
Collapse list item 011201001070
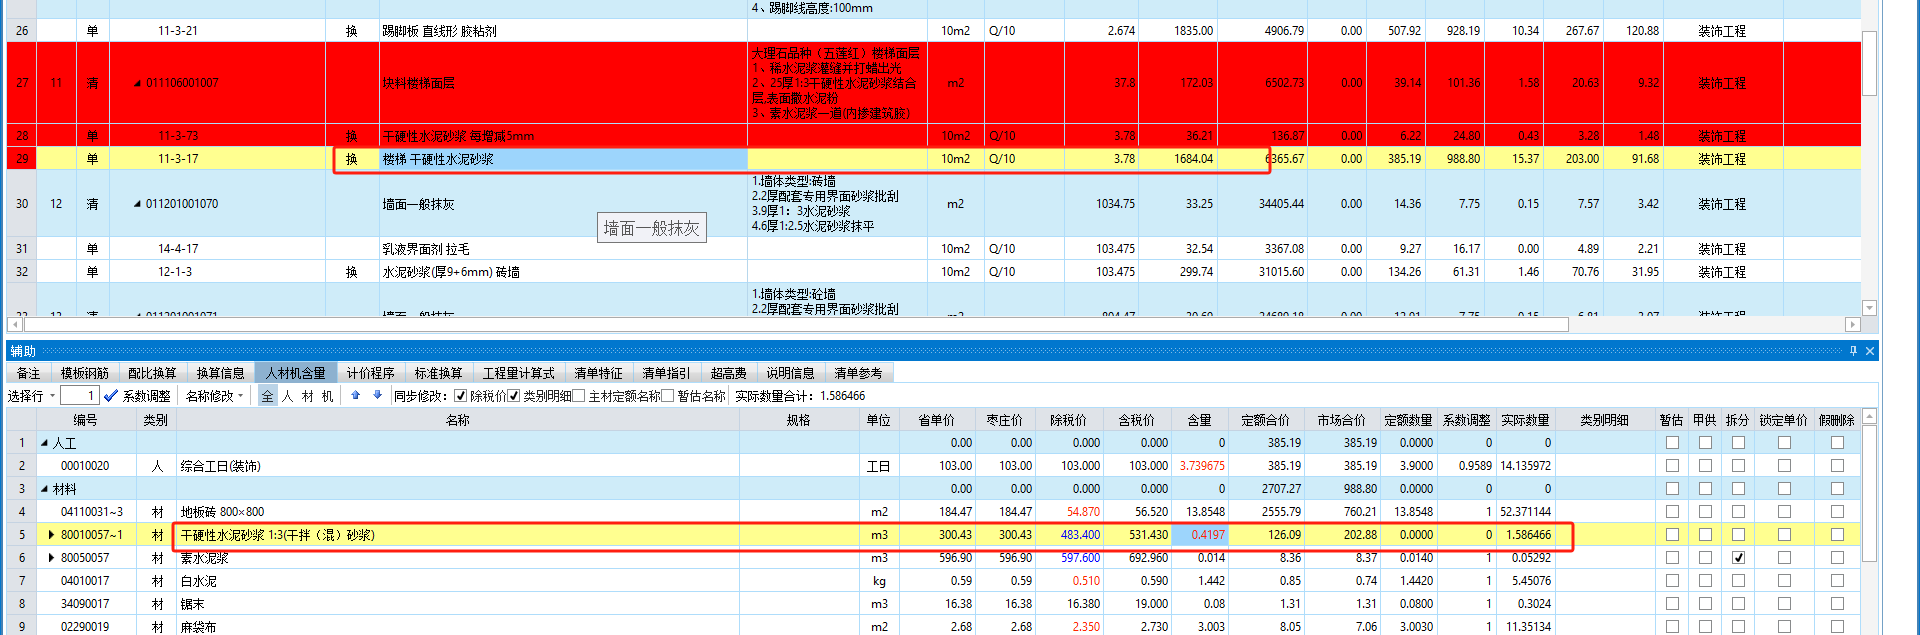(x=138, y=204)
